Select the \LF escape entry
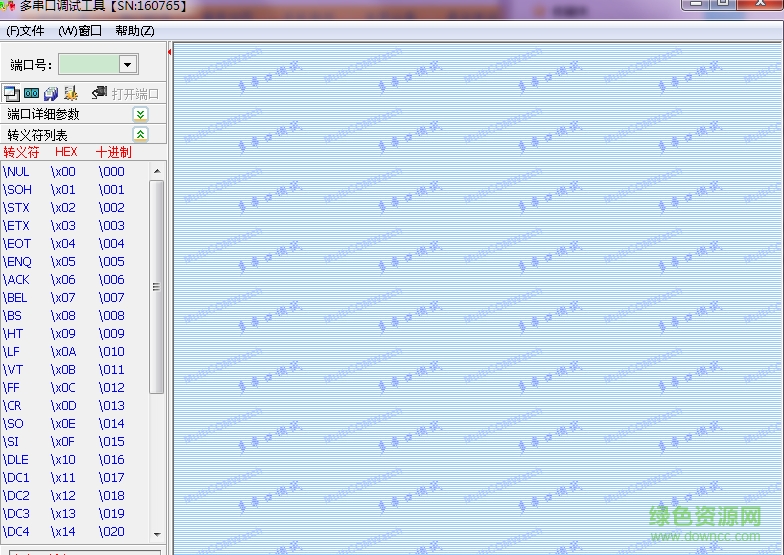Viewport: 784px width, 555px height. (11, 352)
